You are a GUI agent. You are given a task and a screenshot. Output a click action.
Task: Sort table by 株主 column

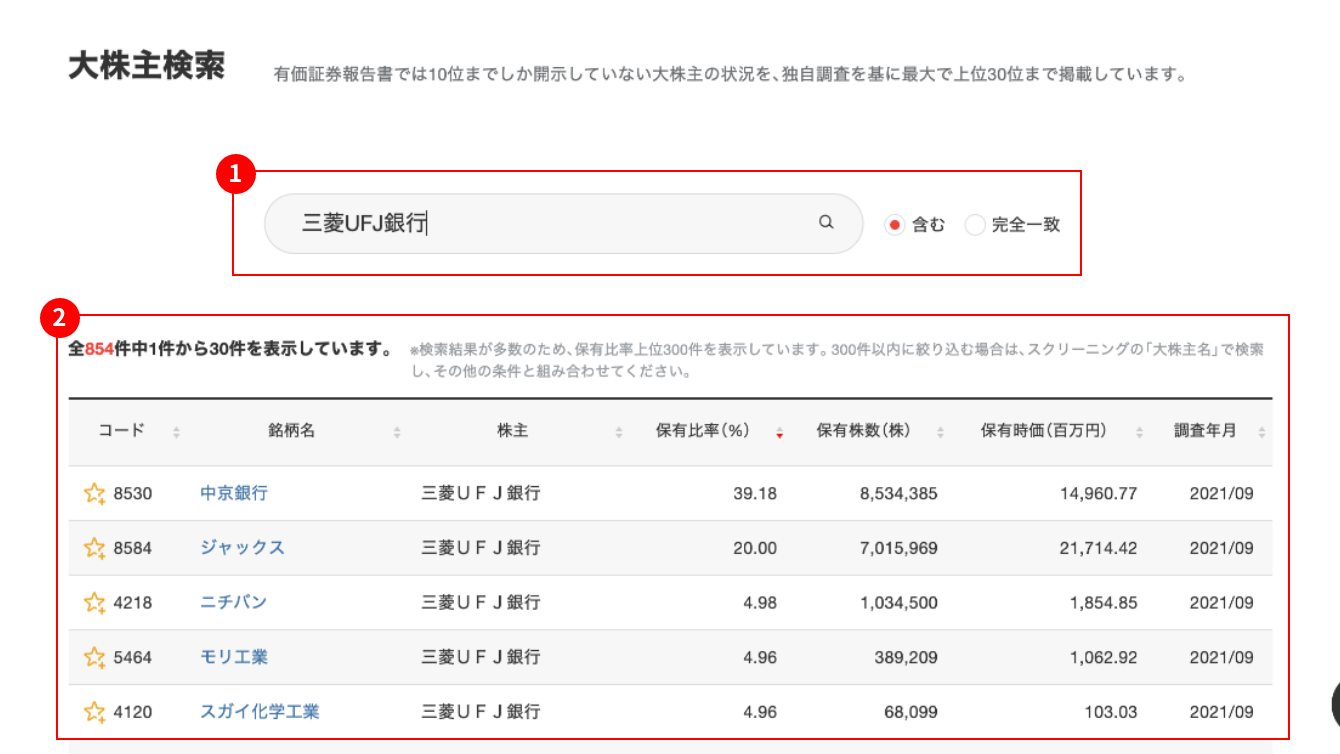[x=619, y=432]
